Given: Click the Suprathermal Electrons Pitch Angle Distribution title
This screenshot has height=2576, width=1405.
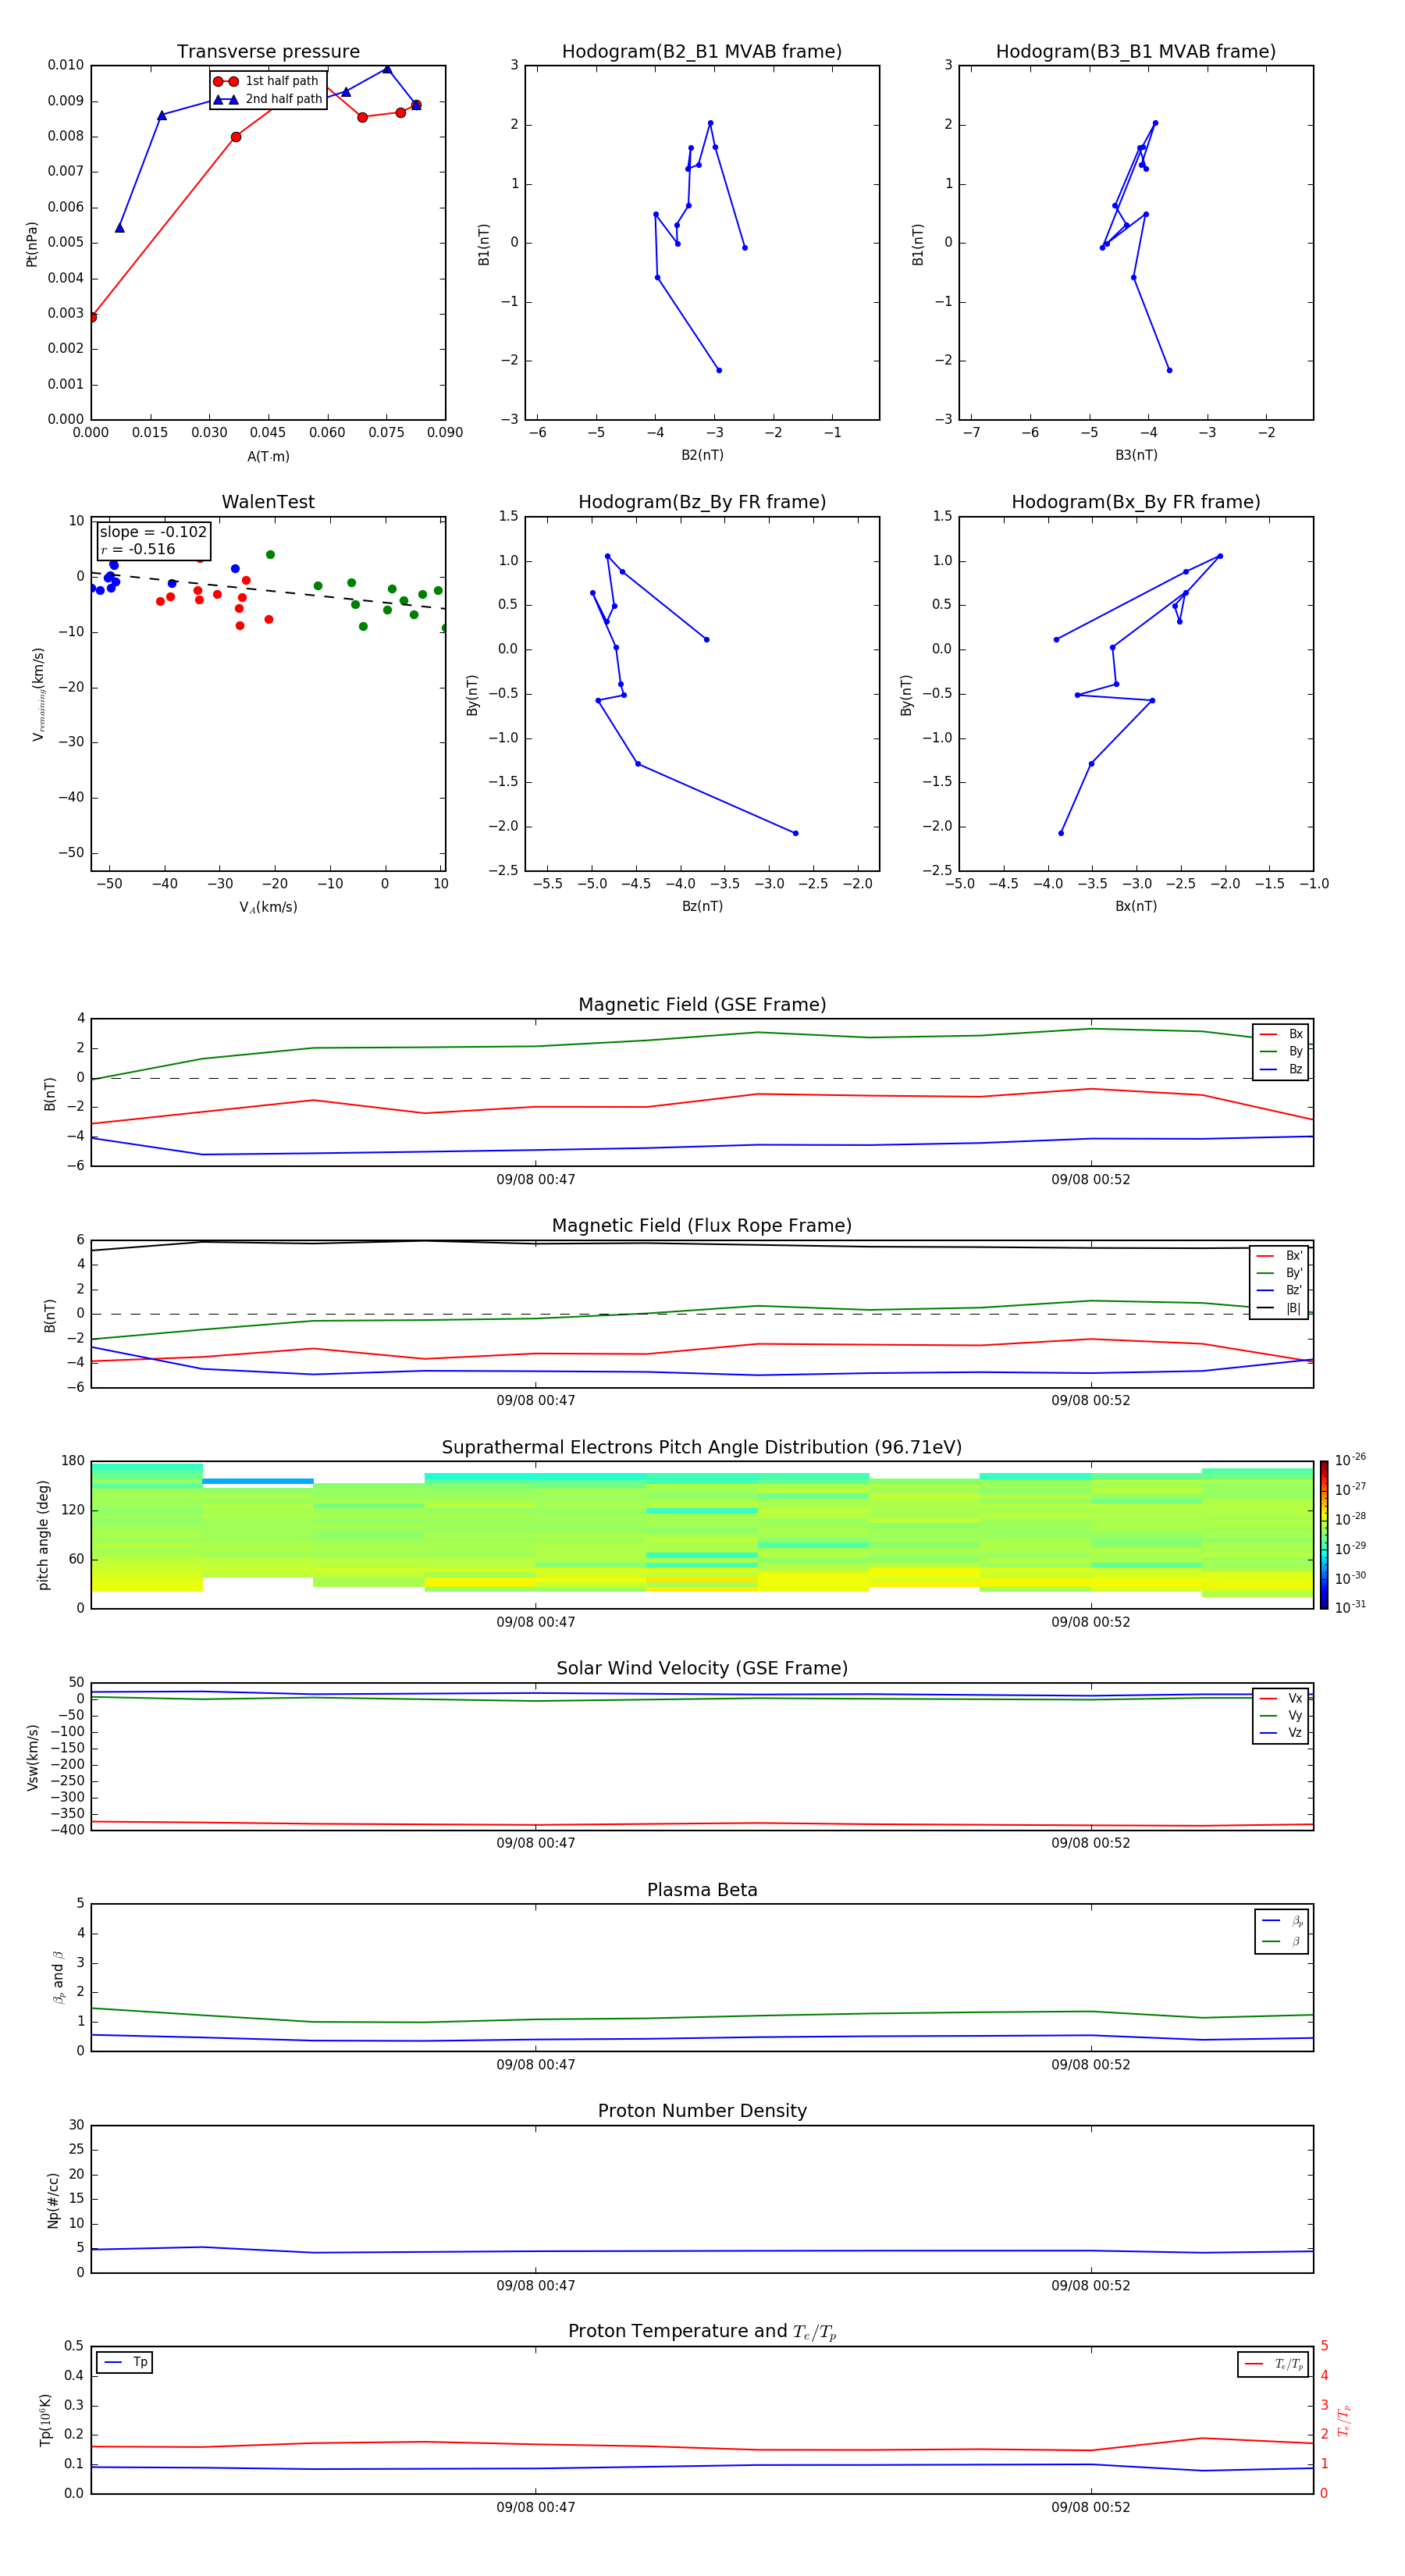Looking at the screenshot, I should pyautogui.click(x=702, y=1448).
